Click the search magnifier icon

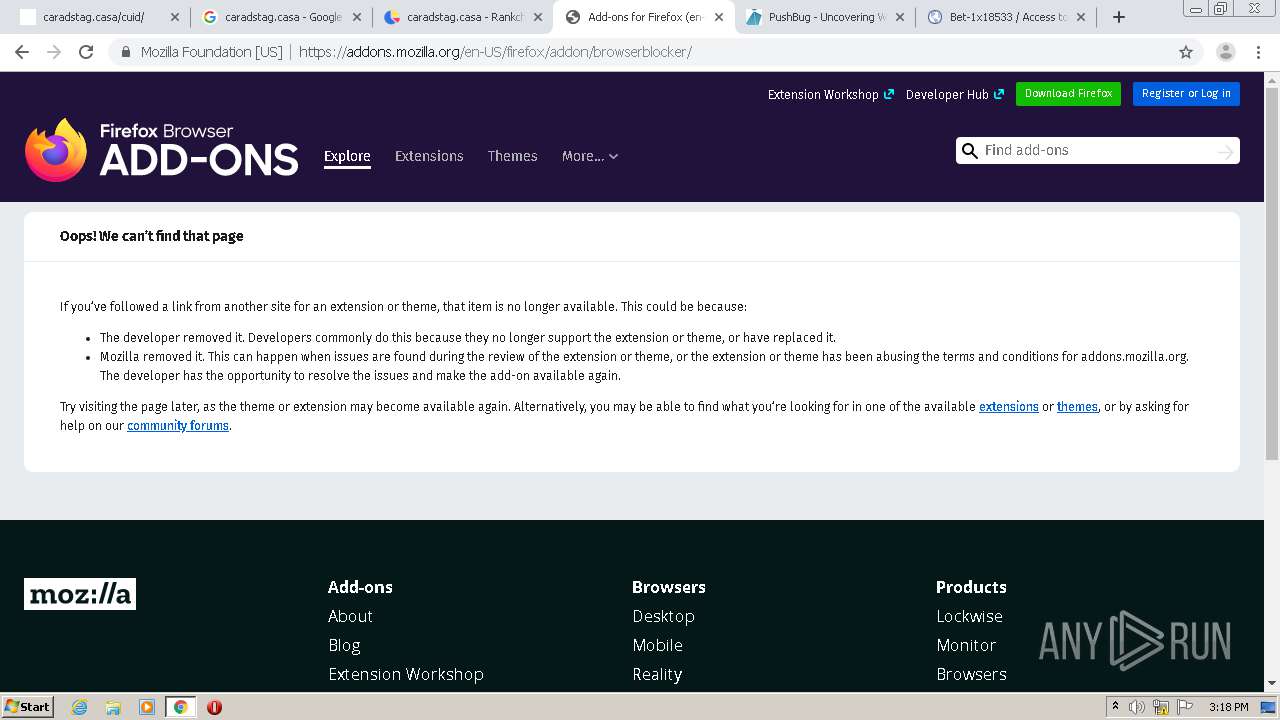pyautogui.click(x=969, y=151)
